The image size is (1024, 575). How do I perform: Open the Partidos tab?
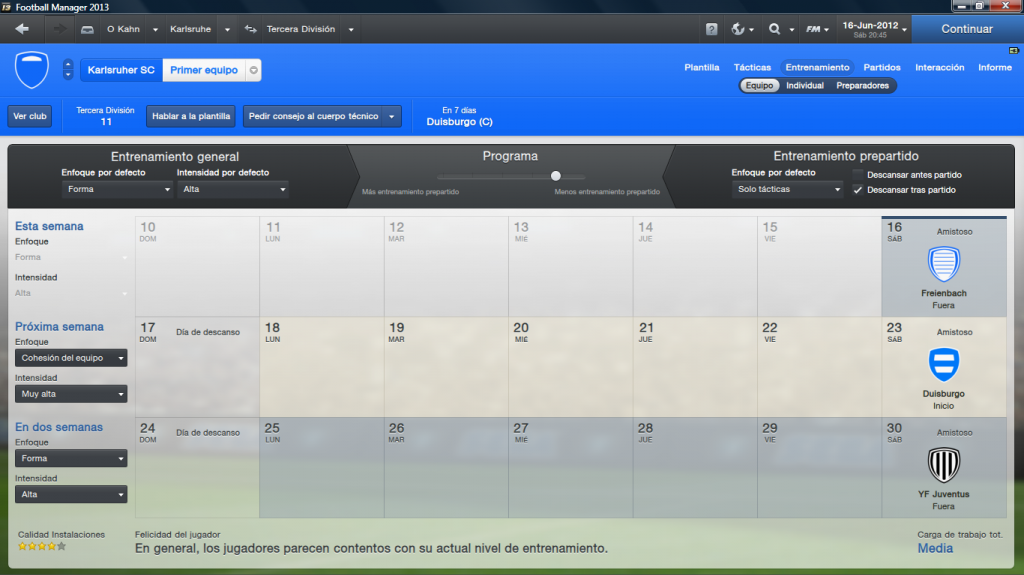point(882,67)
